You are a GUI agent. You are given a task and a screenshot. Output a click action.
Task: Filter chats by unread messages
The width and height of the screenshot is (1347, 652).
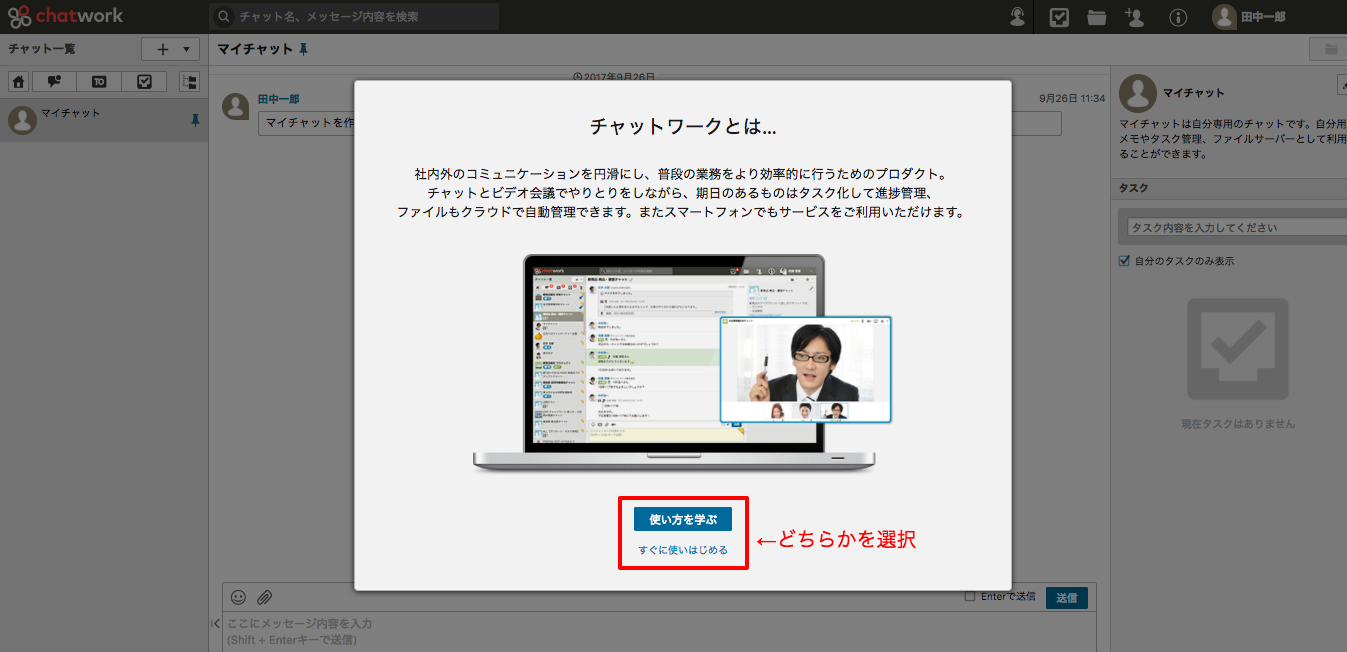[x=53, y=81]
